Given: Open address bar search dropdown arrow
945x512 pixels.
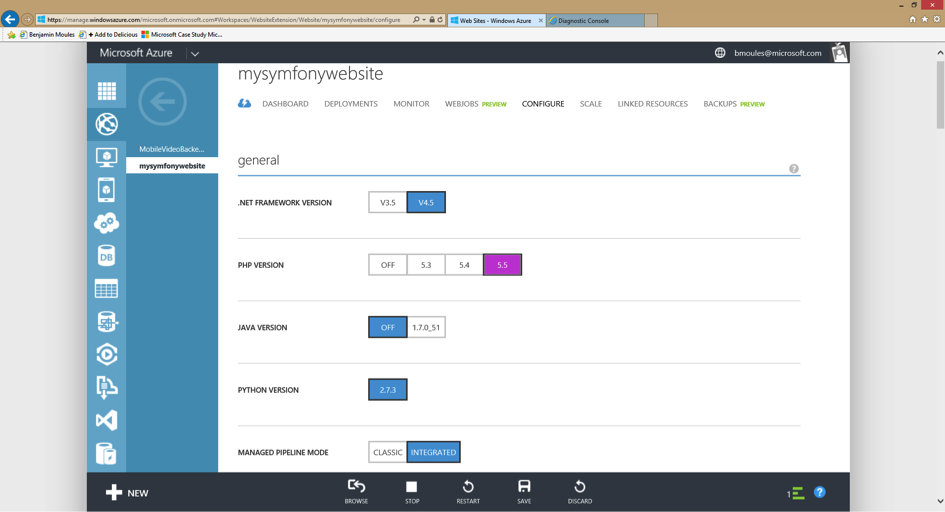Looking at the screenshot, I should tap(424, 20).
